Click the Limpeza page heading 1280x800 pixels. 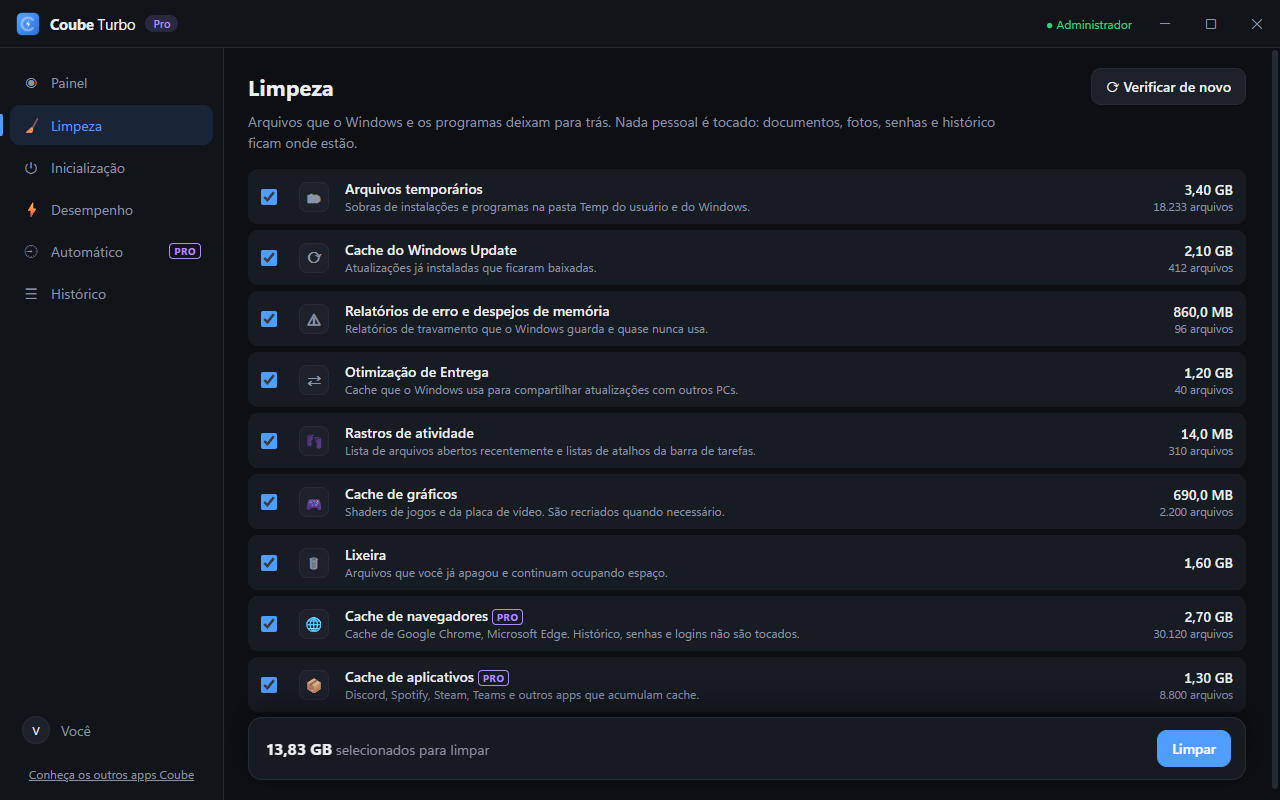[x=291, y=89]
